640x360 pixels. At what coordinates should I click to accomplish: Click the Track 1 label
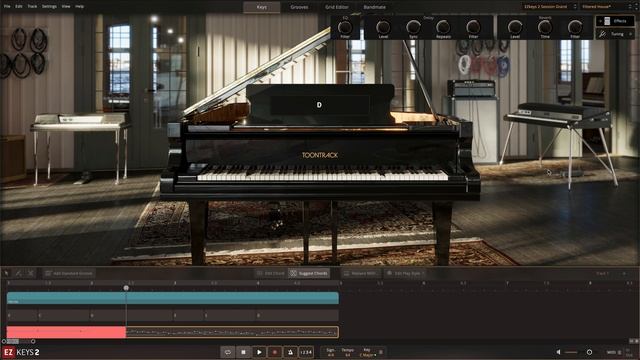602,273
